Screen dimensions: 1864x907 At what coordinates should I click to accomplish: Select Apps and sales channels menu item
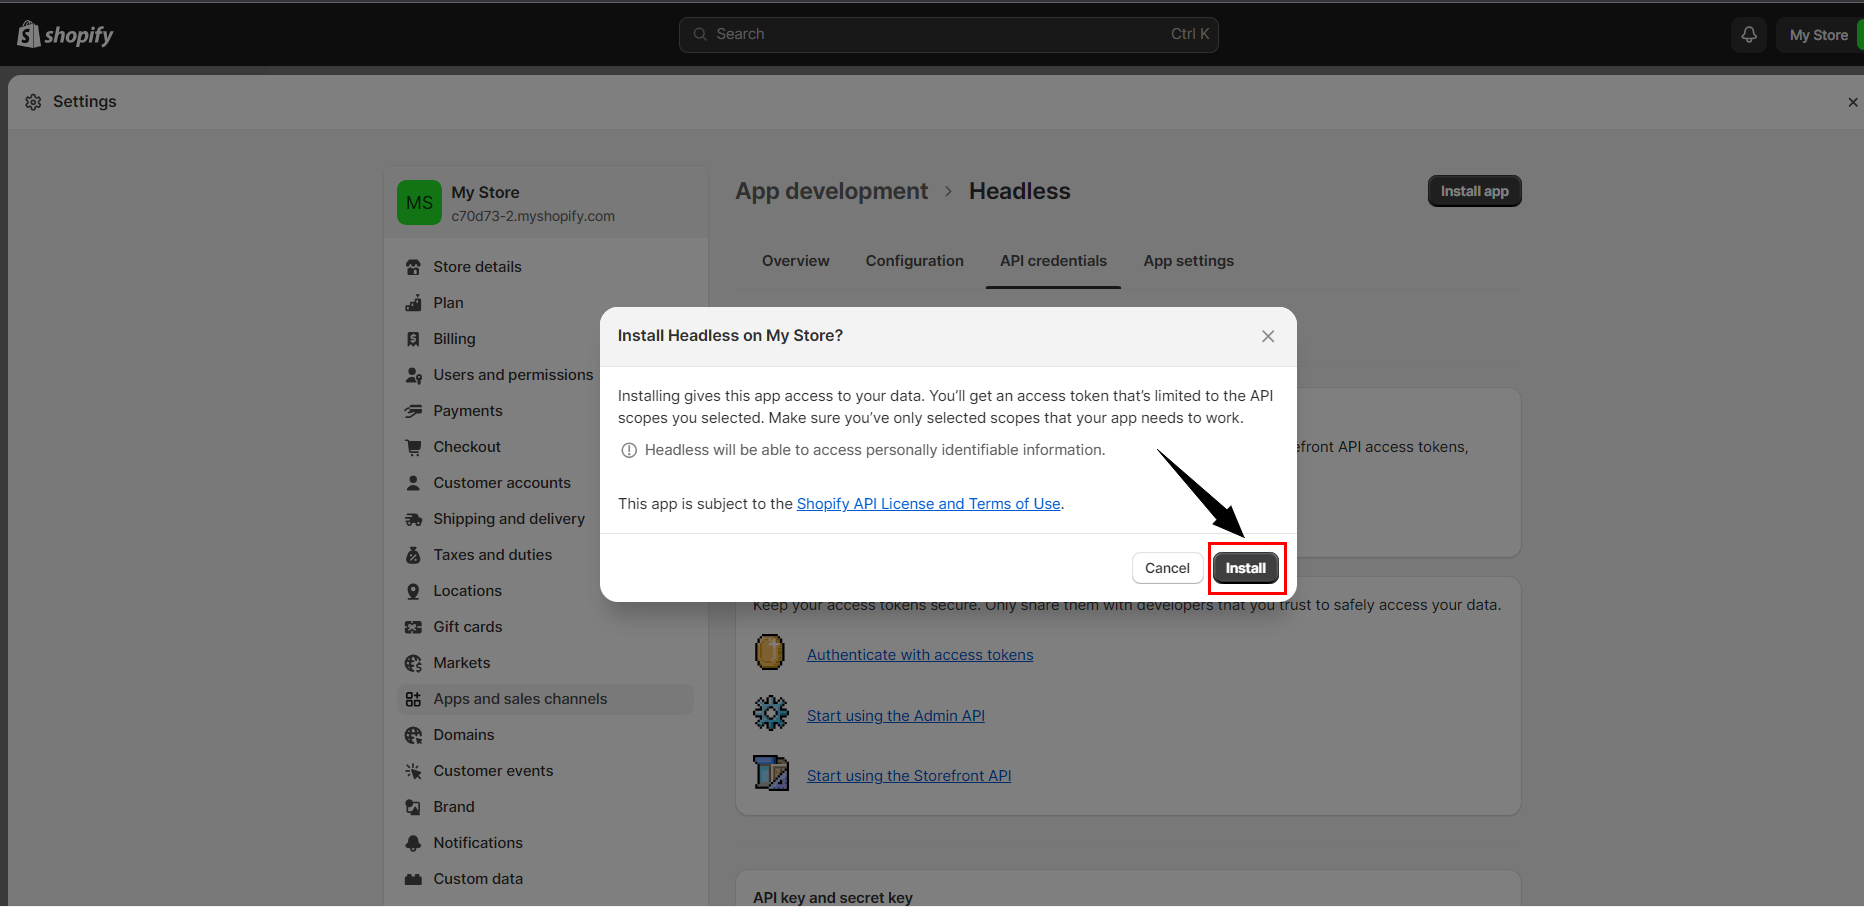point(520,699)
